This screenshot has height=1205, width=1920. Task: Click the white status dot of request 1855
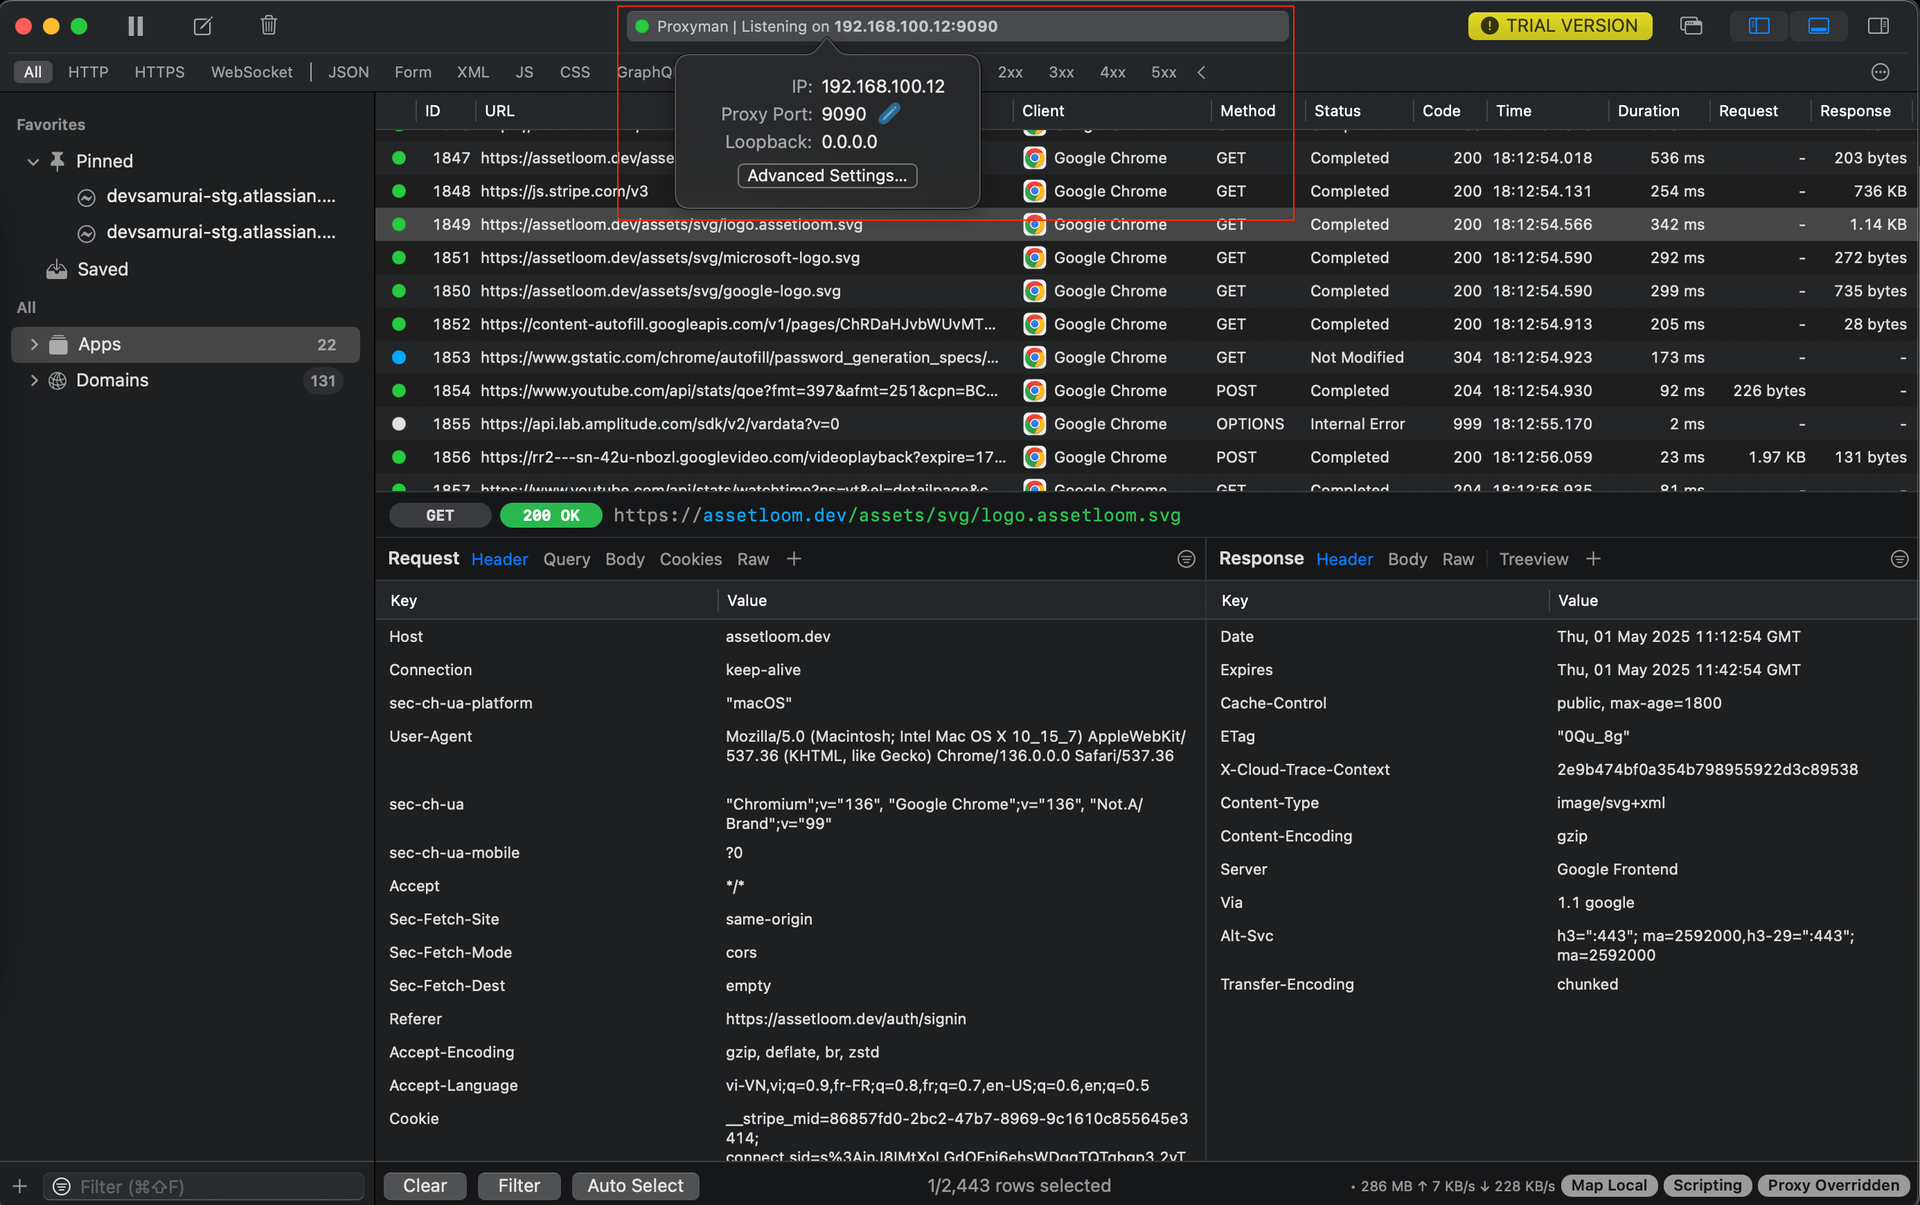[399, 424]
